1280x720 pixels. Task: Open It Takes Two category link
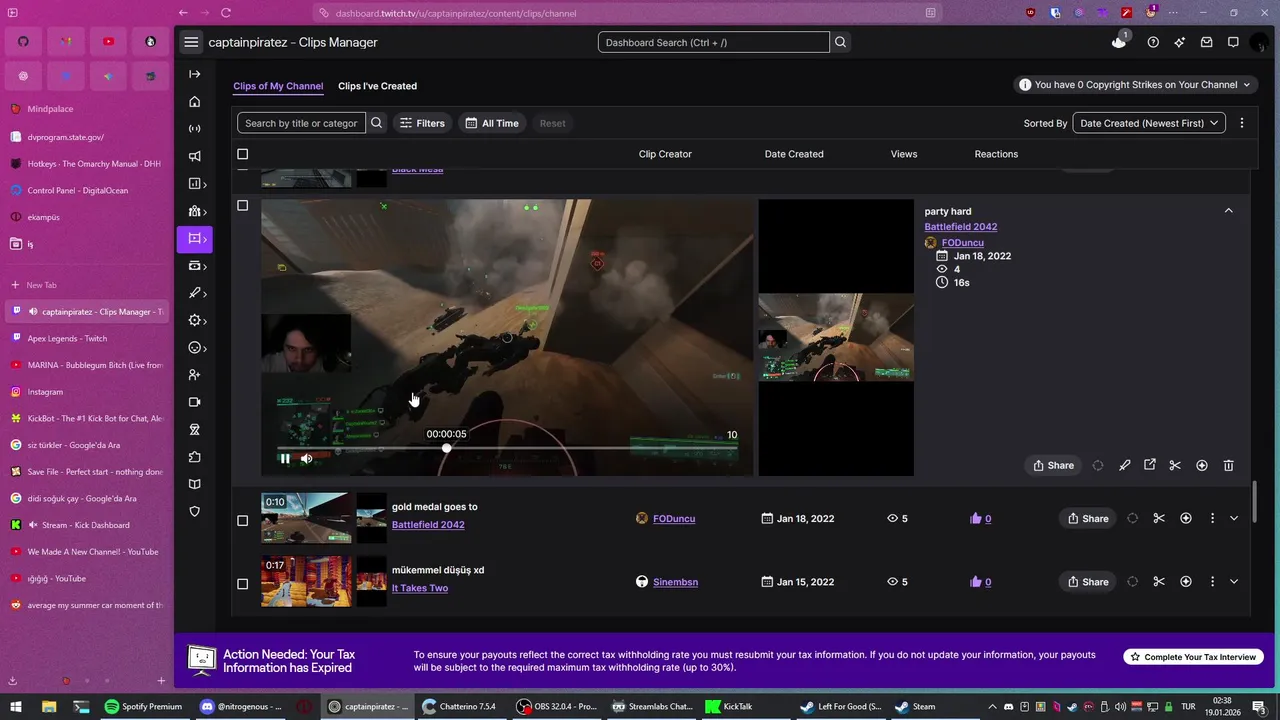tap(420, 588)
